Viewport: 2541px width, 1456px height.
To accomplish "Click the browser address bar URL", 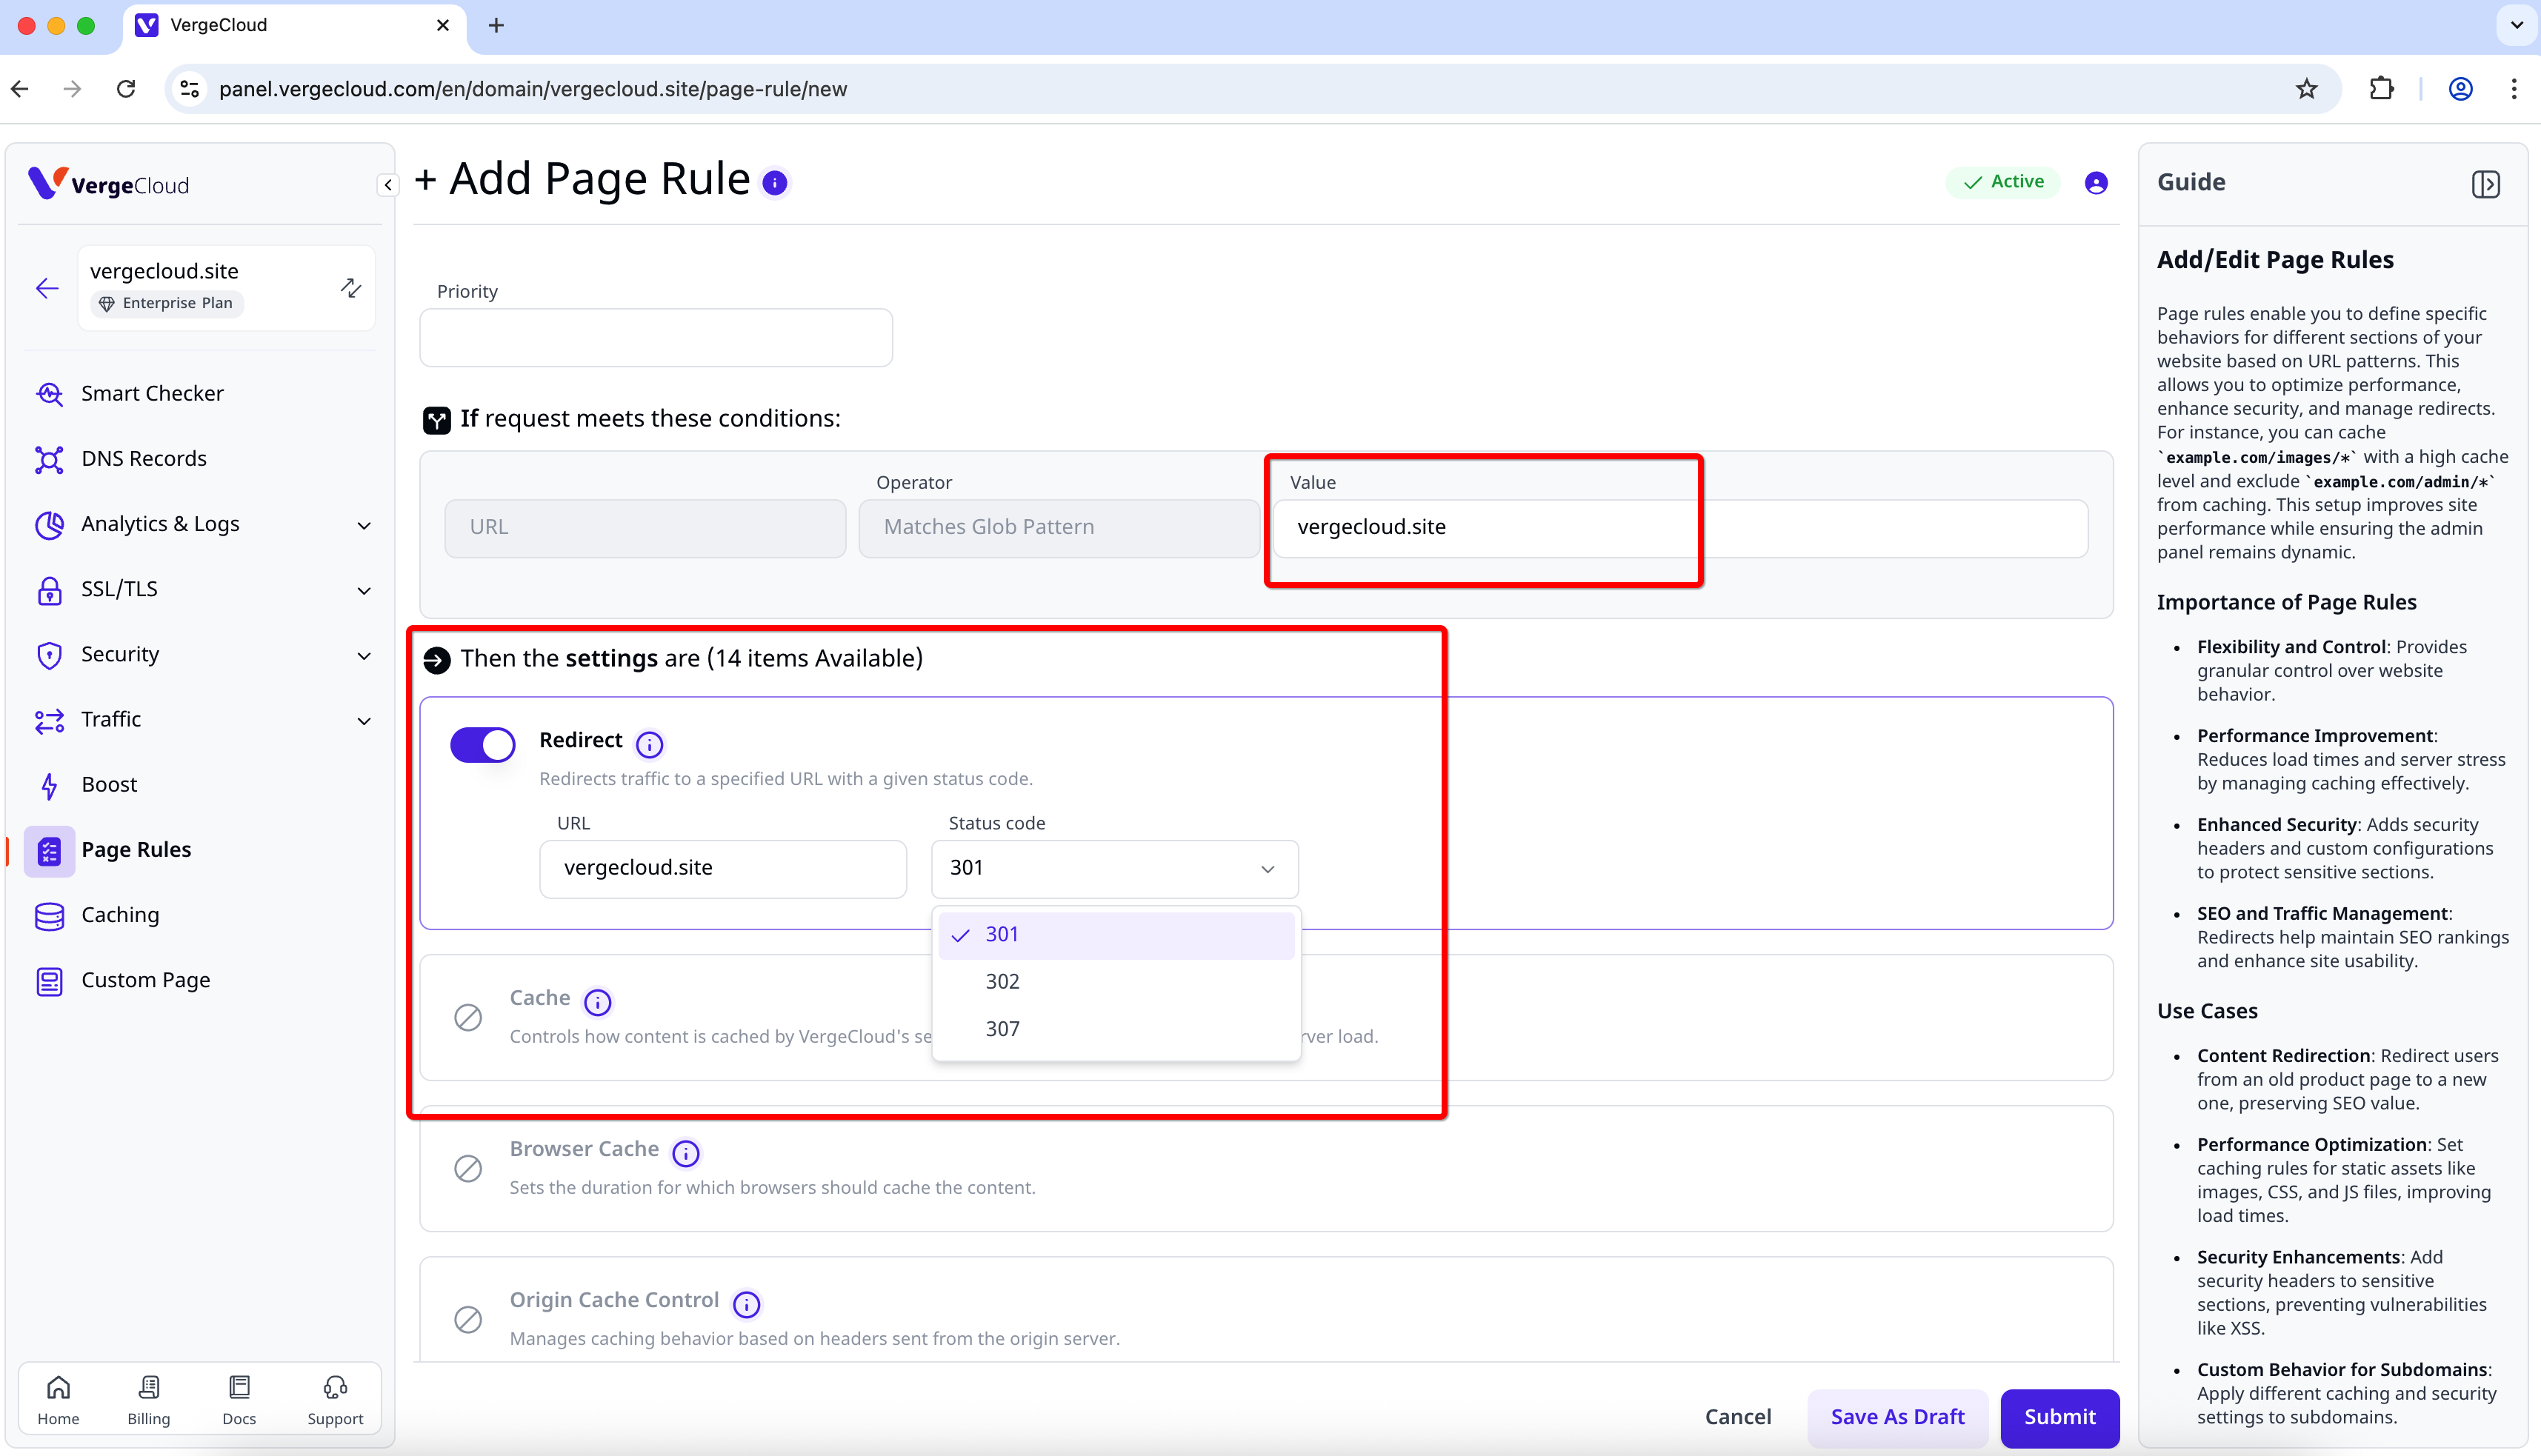I will pos(533,89).
